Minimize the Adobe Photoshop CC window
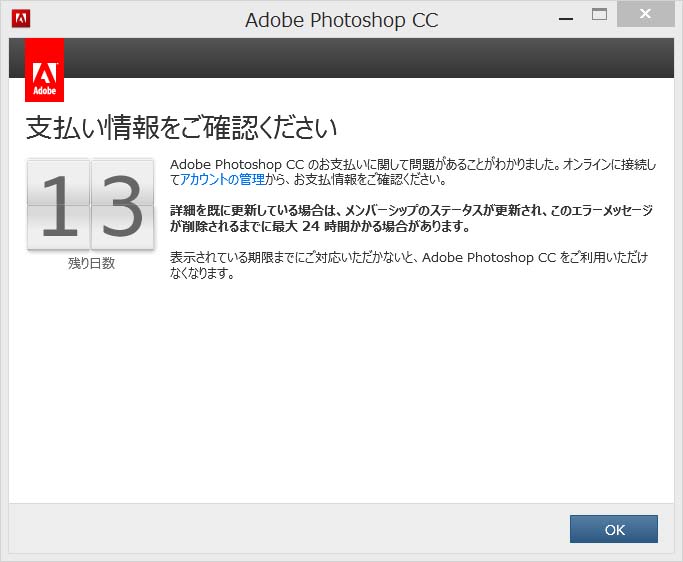The image size is (683, 562). tap(565, 19)
